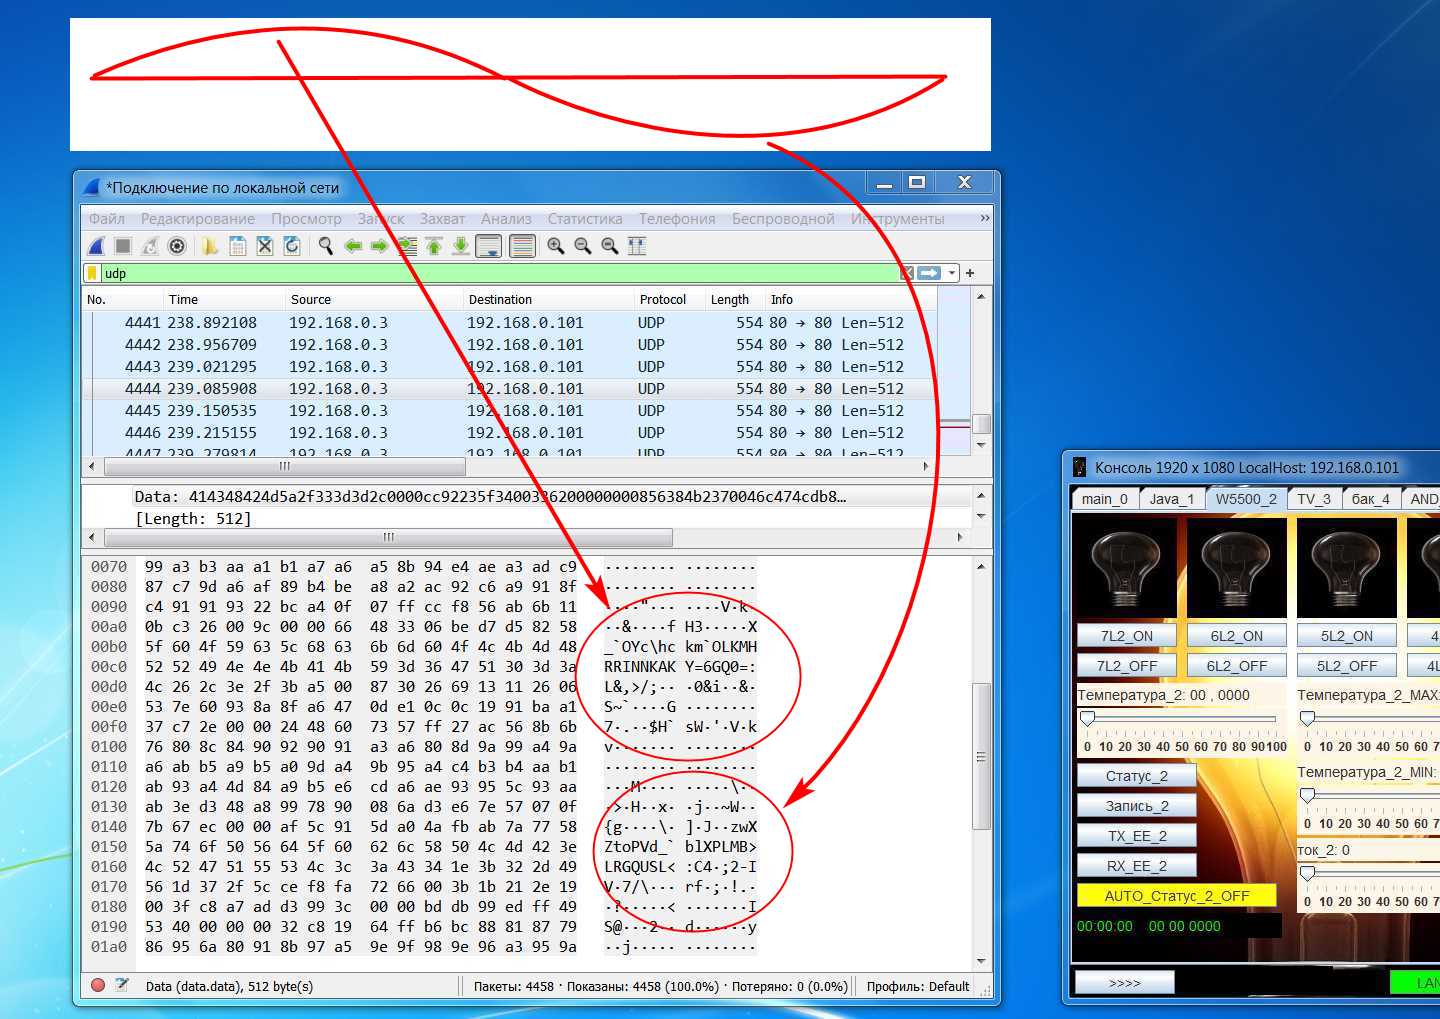This screenshot has width=1440, height=1019.
Task: Switch to Java_1 tab in Консоль
Action: [x=1171, y=498]
